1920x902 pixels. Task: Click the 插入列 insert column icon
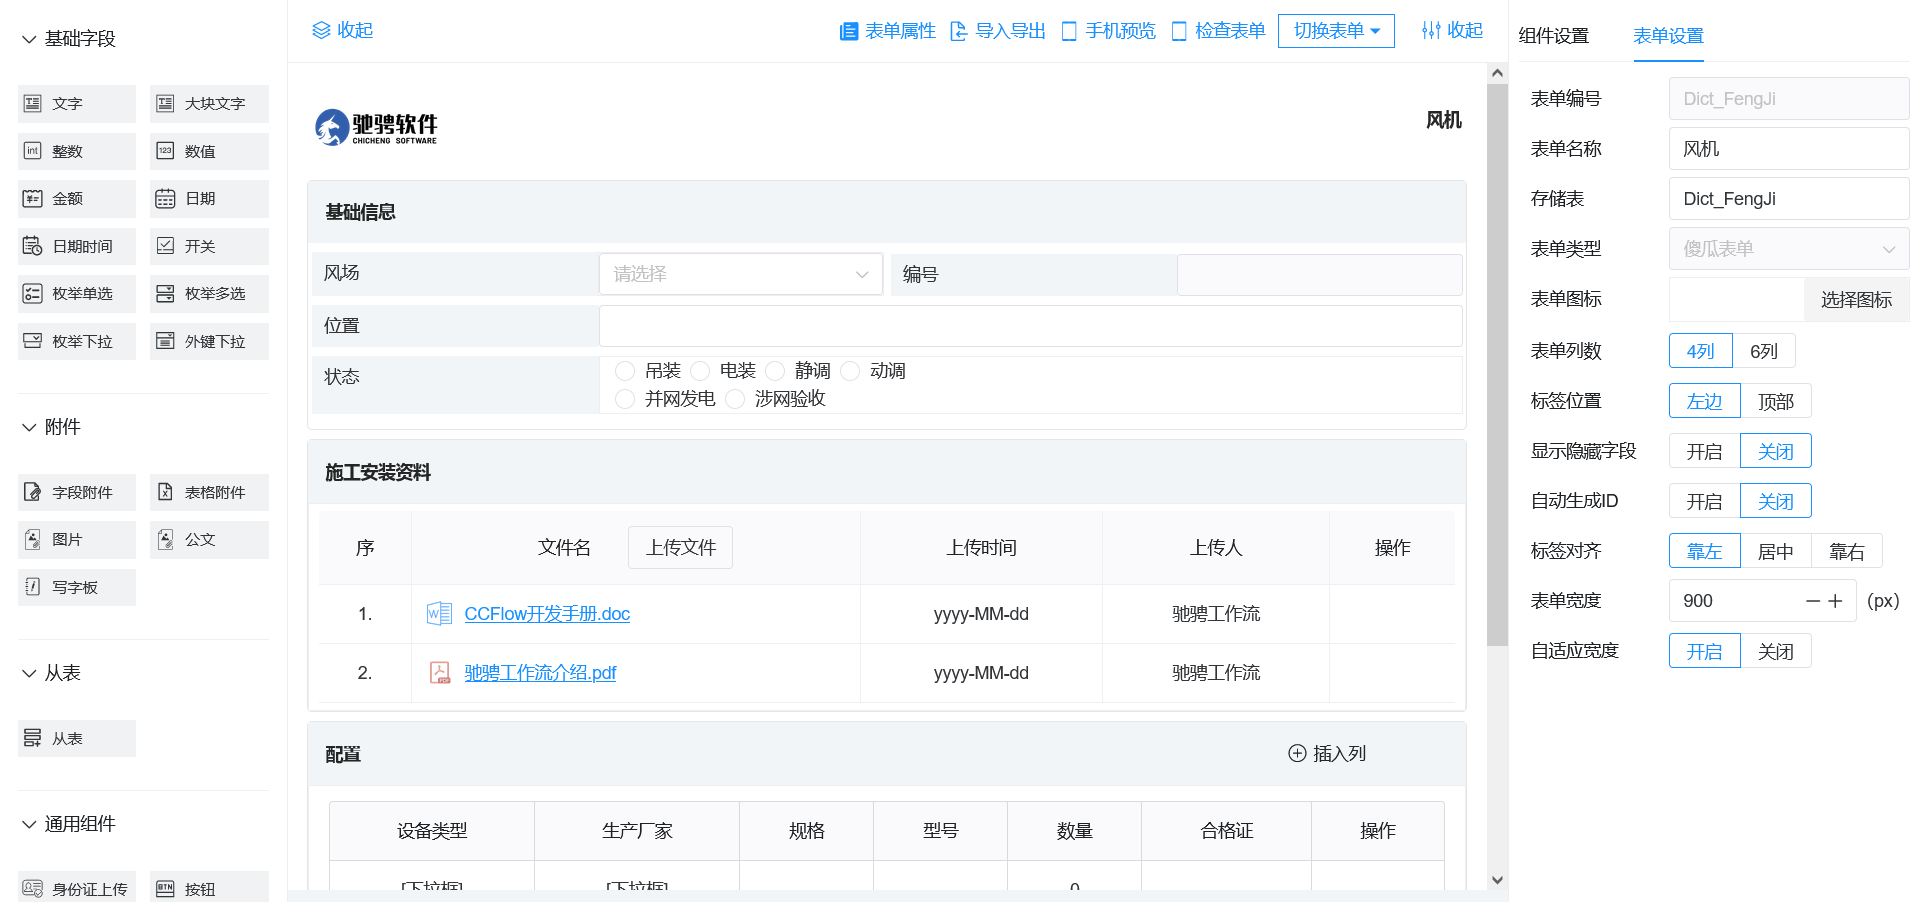pos(1297,754)
